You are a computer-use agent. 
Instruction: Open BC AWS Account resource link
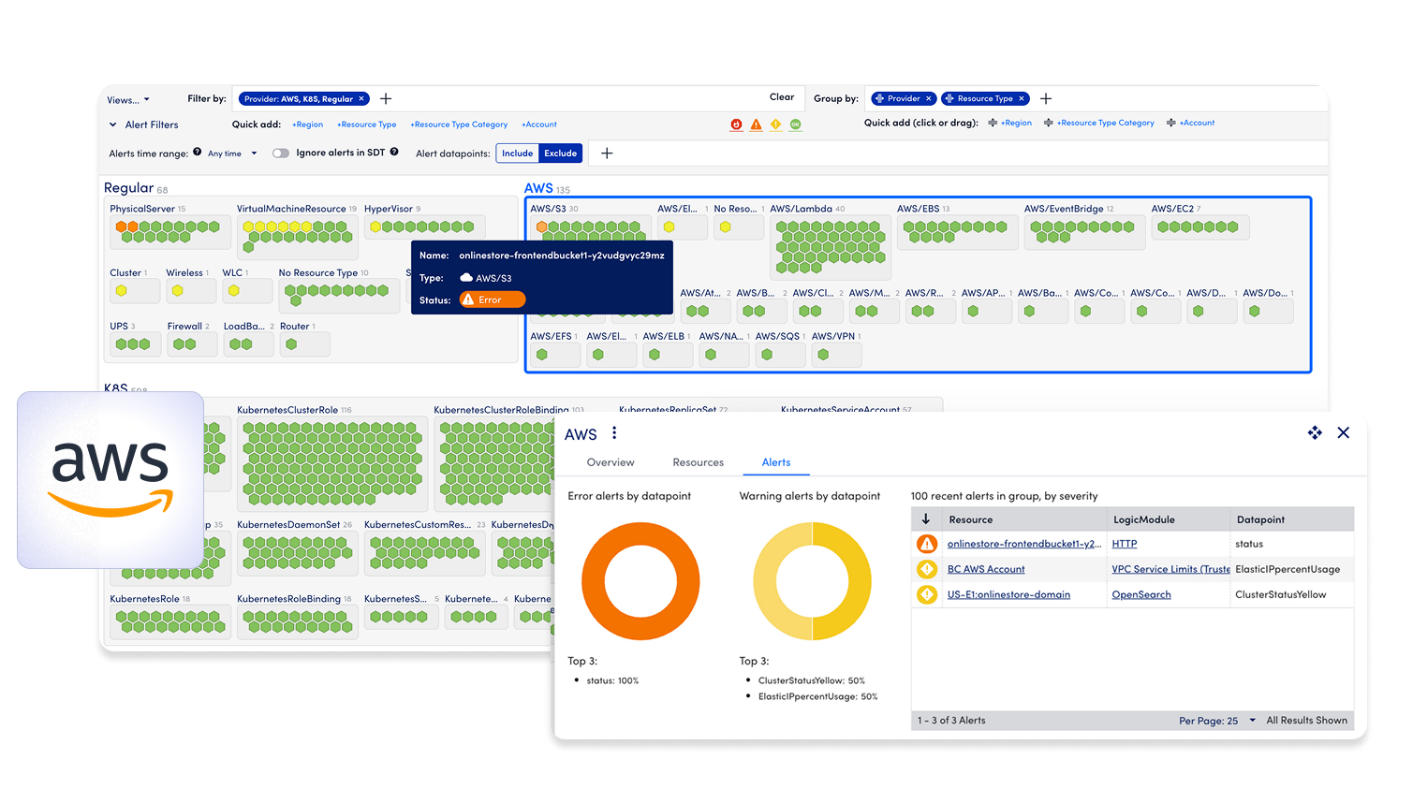click(986, 569)
